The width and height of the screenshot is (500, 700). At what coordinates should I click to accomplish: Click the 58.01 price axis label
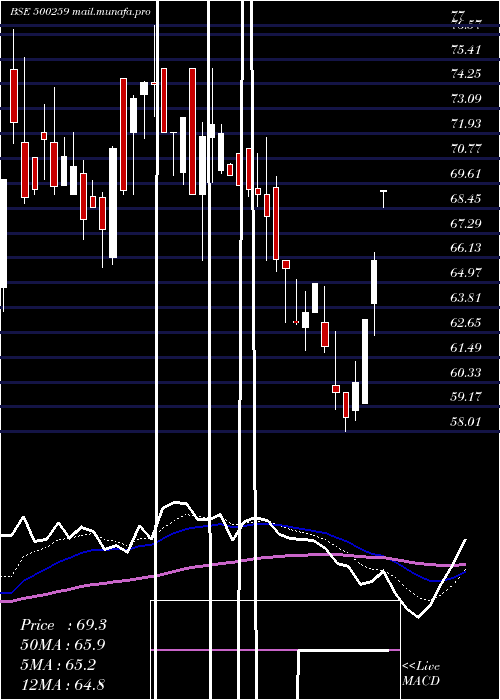466,422
